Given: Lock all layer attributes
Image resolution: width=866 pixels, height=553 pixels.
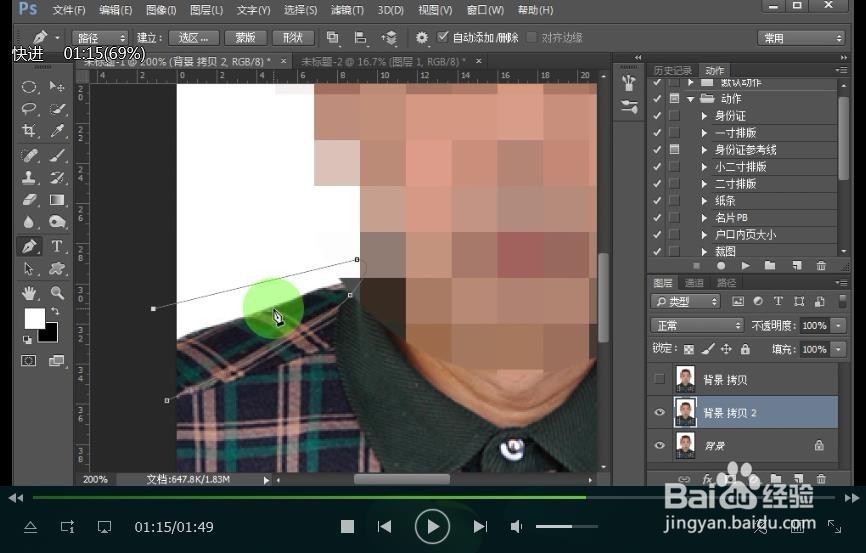Looking at the screenshot, I should (x=745, y=349).
